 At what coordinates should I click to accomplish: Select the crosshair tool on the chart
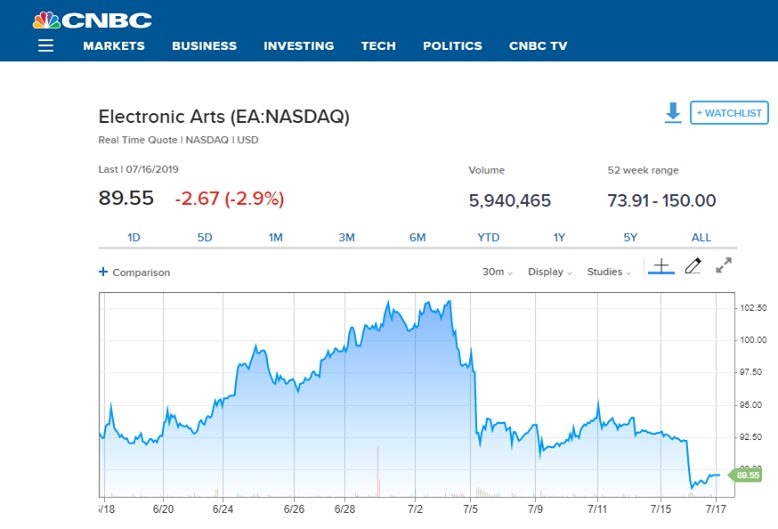click(660, 267)
